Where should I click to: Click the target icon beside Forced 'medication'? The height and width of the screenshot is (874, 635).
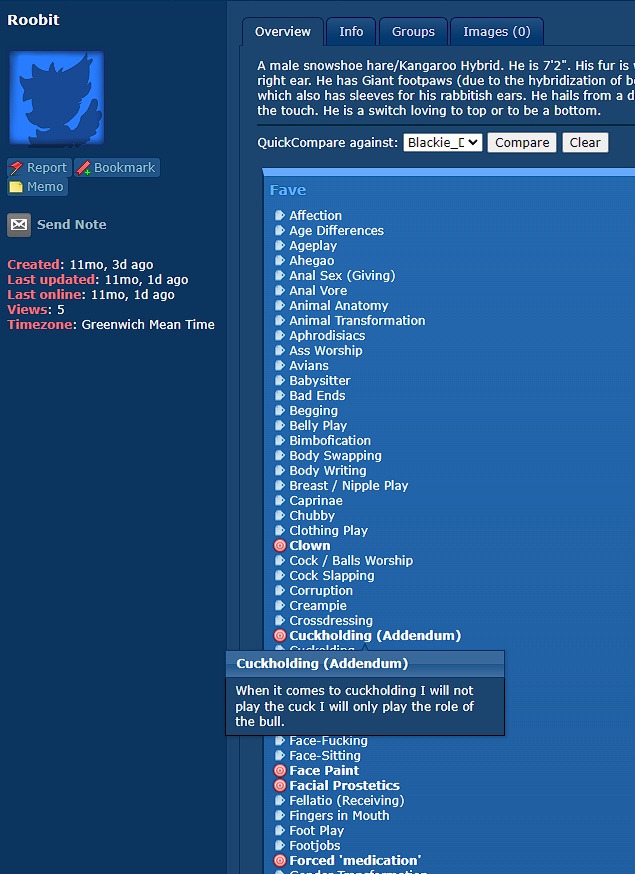click(x=280, y=861)
